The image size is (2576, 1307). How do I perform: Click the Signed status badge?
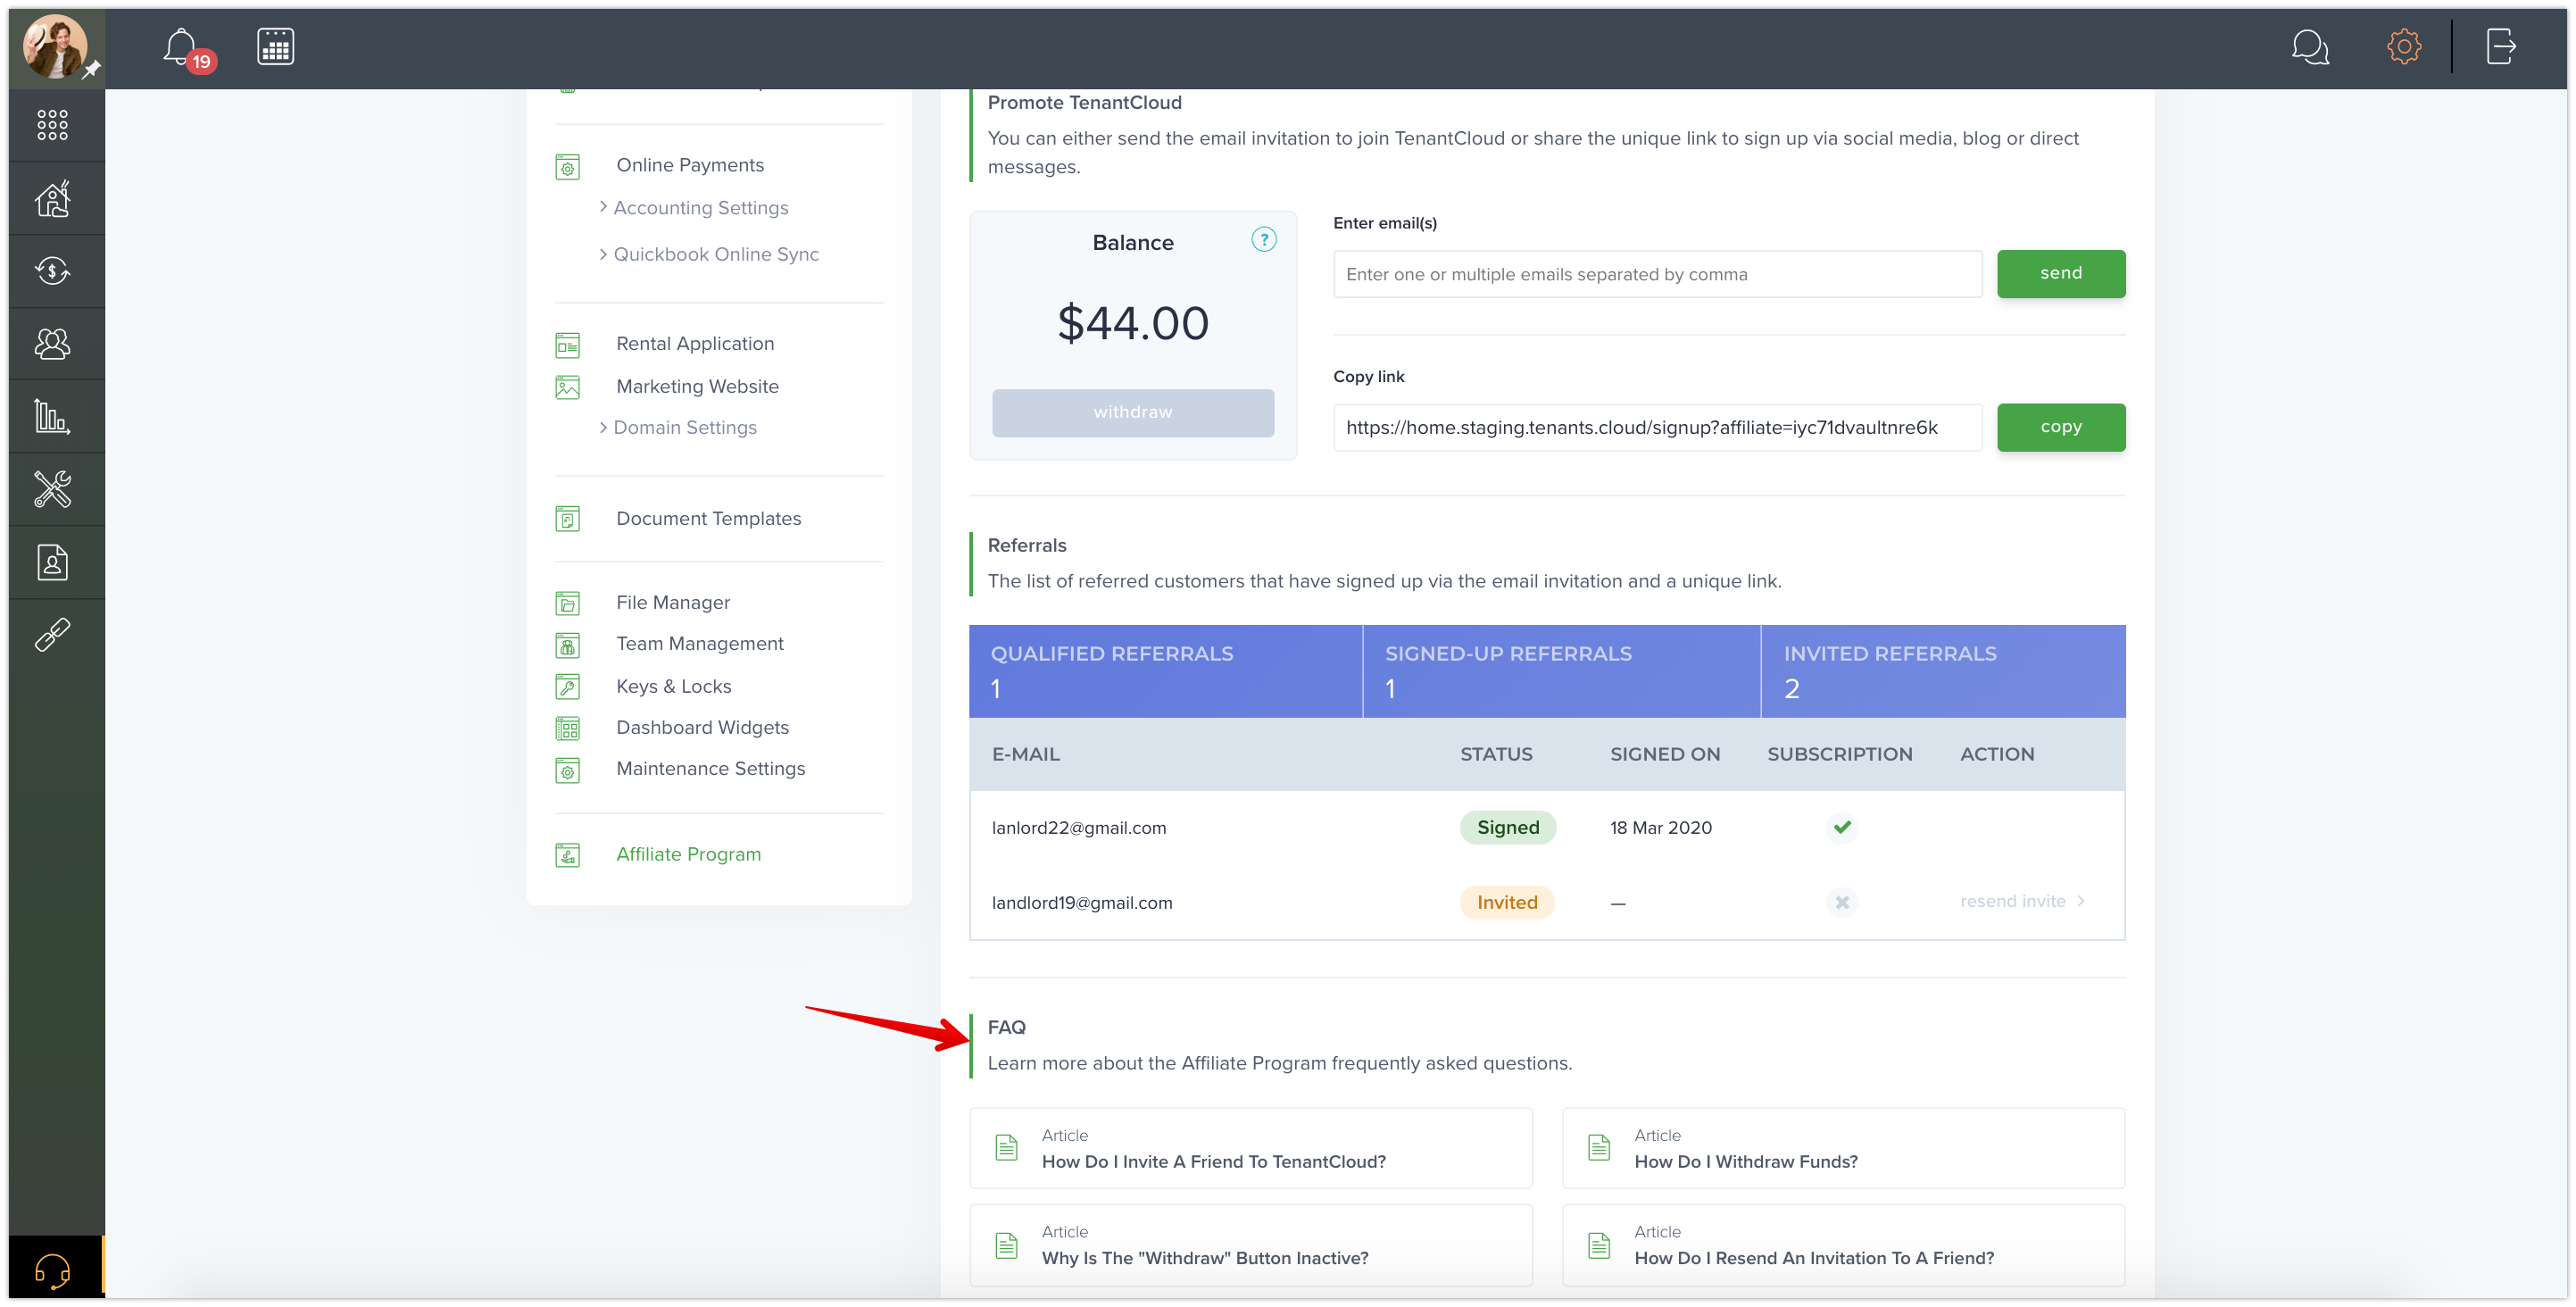point(1507,827)
